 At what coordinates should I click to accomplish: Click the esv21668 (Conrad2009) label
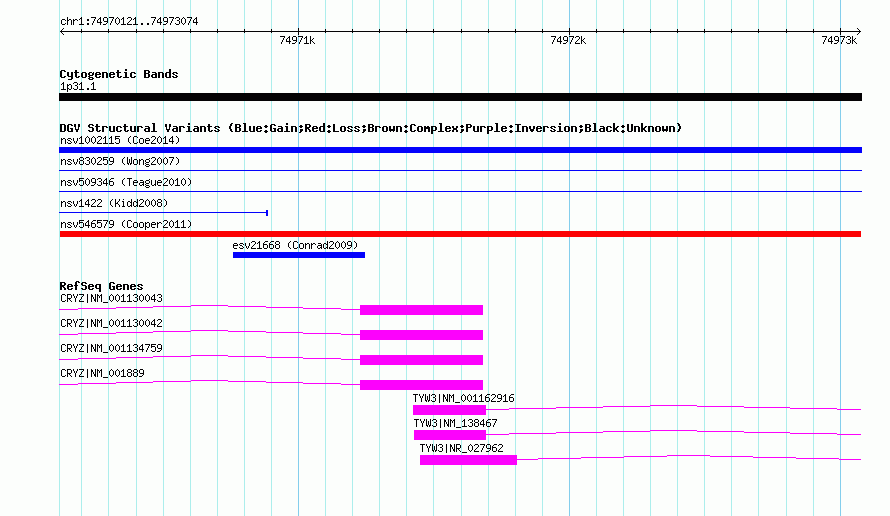point(295,245)
